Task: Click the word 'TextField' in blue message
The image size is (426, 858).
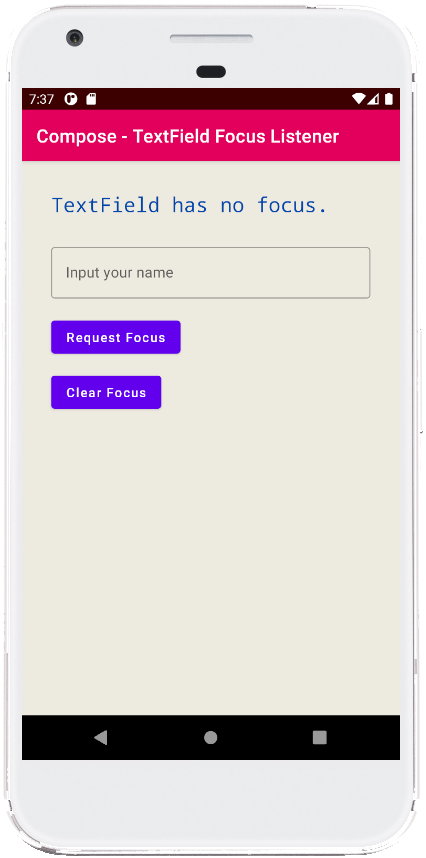Action: point(106,205)
